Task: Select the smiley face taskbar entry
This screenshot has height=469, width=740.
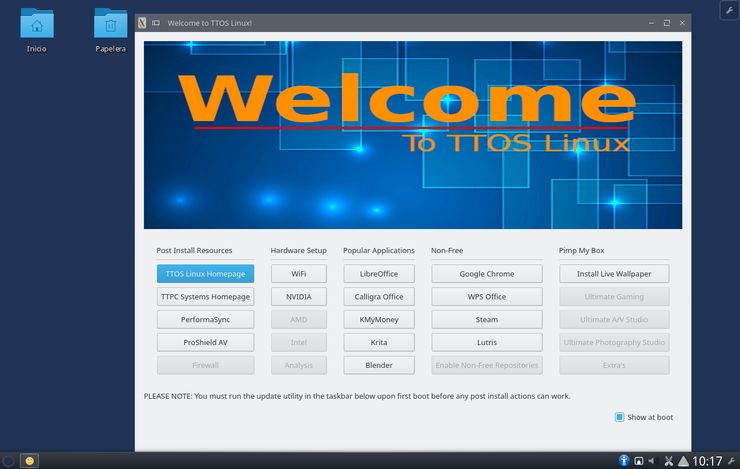Action: (x=29, y=461)
